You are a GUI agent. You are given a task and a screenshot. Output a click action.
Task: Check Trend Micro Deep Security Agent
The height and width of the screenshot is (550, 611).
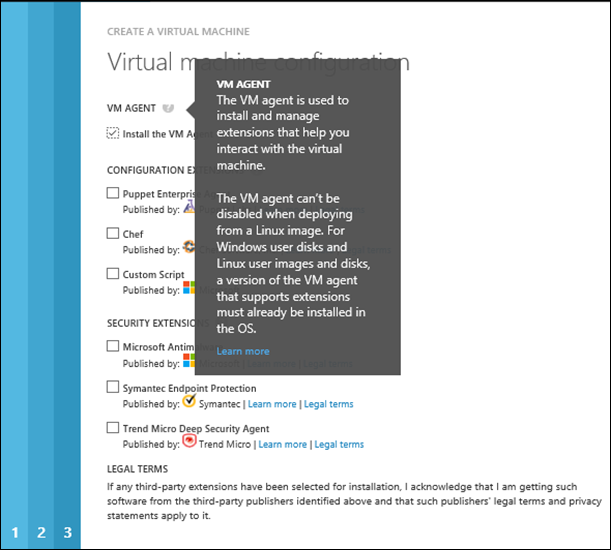click(113, 428)
